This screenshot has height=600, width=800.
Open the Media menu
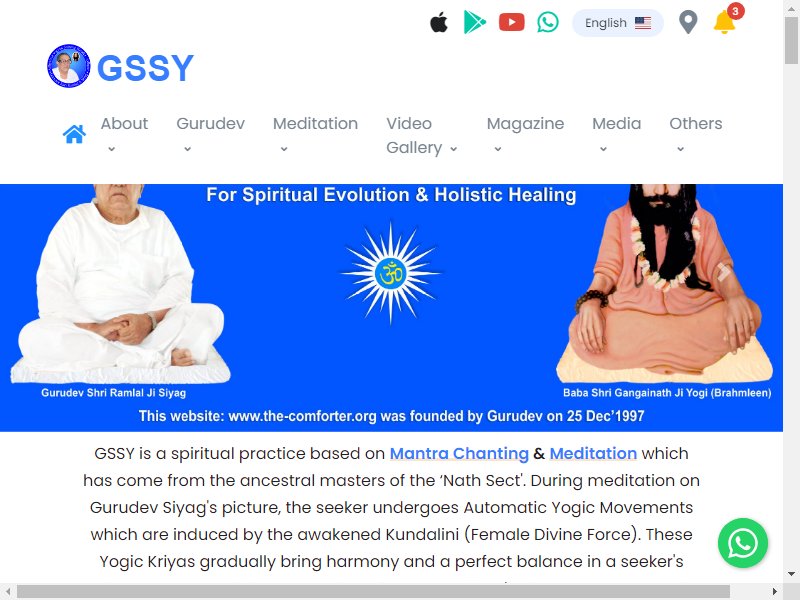coord(616,135)
